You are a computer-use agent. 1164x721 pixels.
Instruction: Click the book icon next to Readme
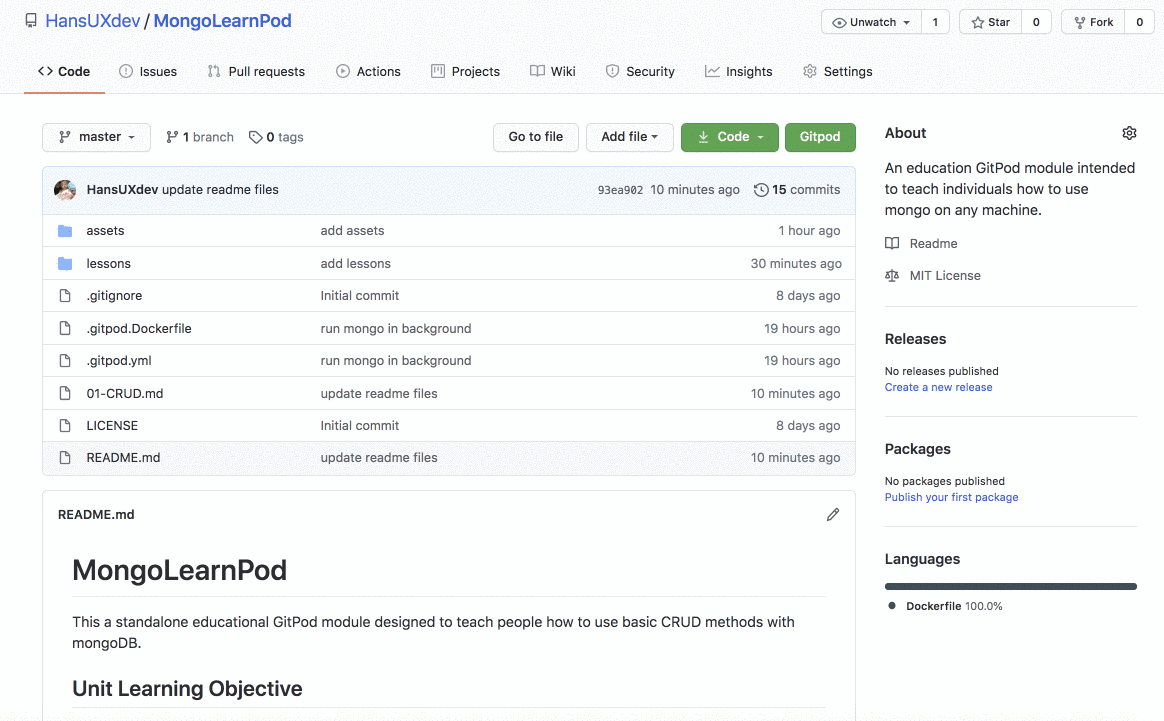tap(892, 244)
